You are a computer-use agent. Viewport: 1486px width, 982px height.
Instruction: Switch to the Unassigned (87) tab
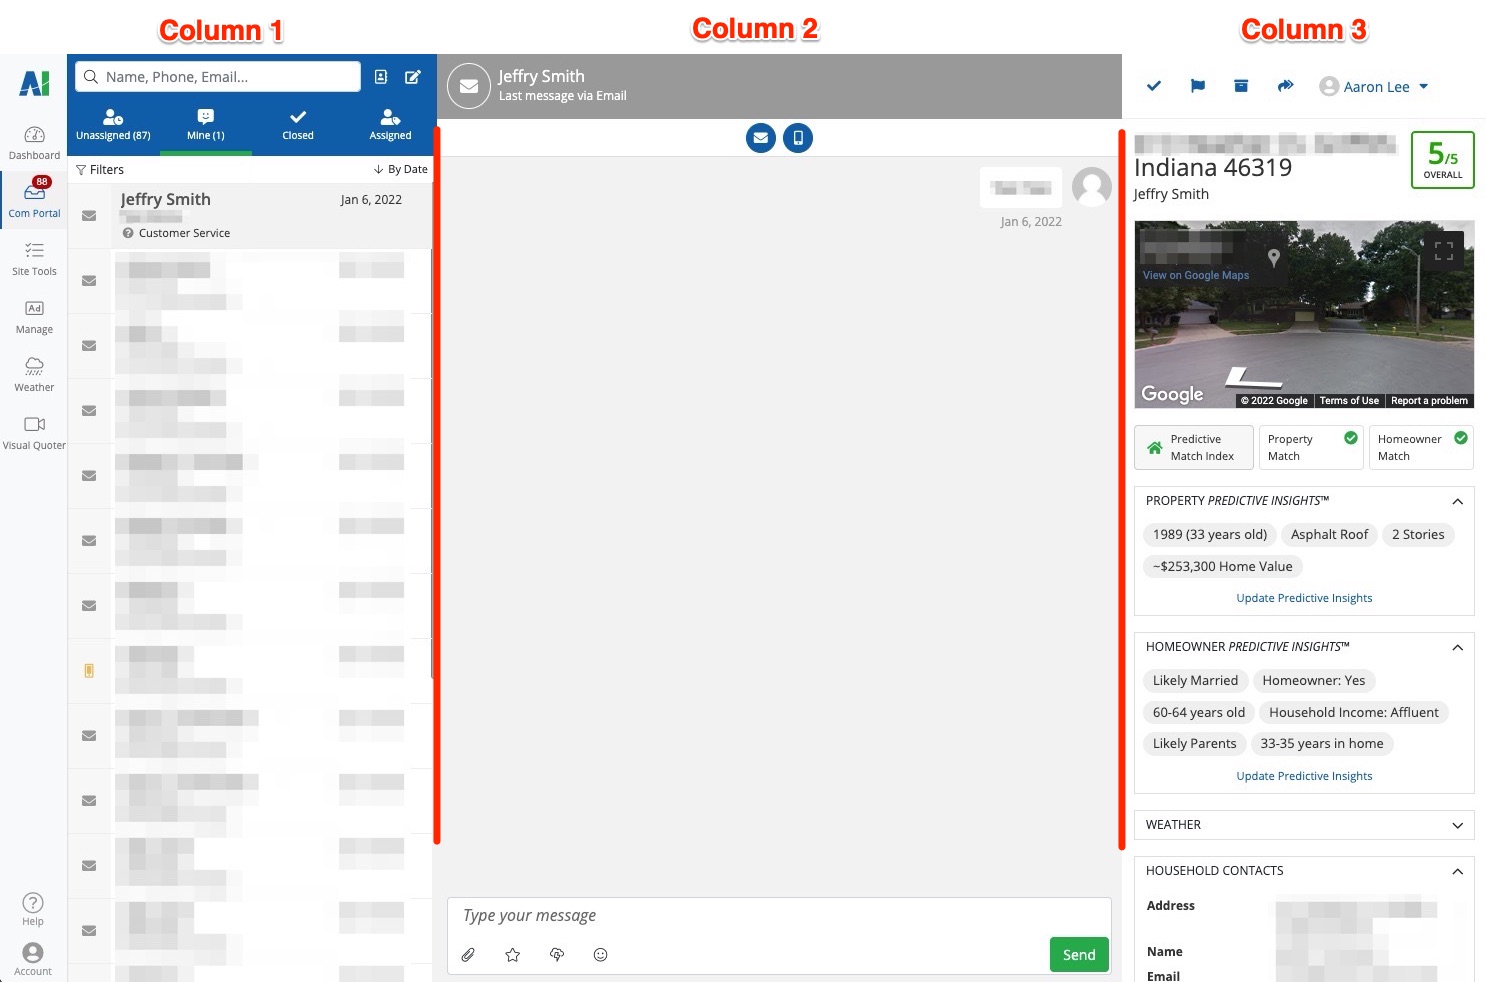pyautogui.click(x=113, y=125)
